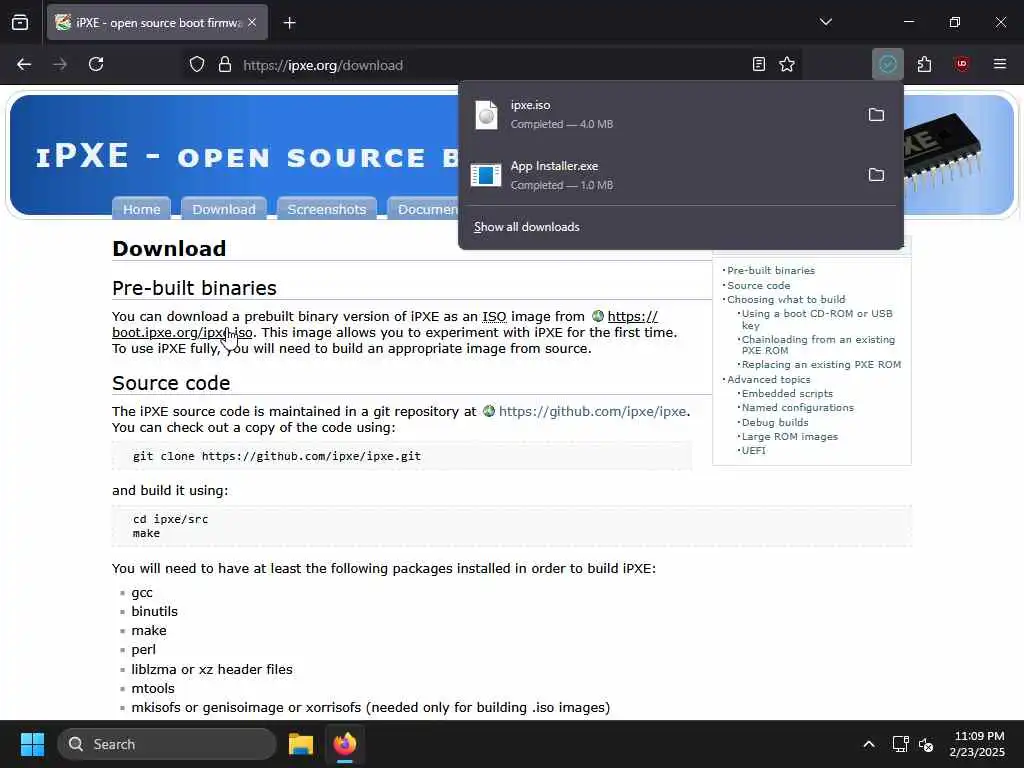
Task: Open the clock and date flyout
Action: pyautogui.click(x=978, y=744)
